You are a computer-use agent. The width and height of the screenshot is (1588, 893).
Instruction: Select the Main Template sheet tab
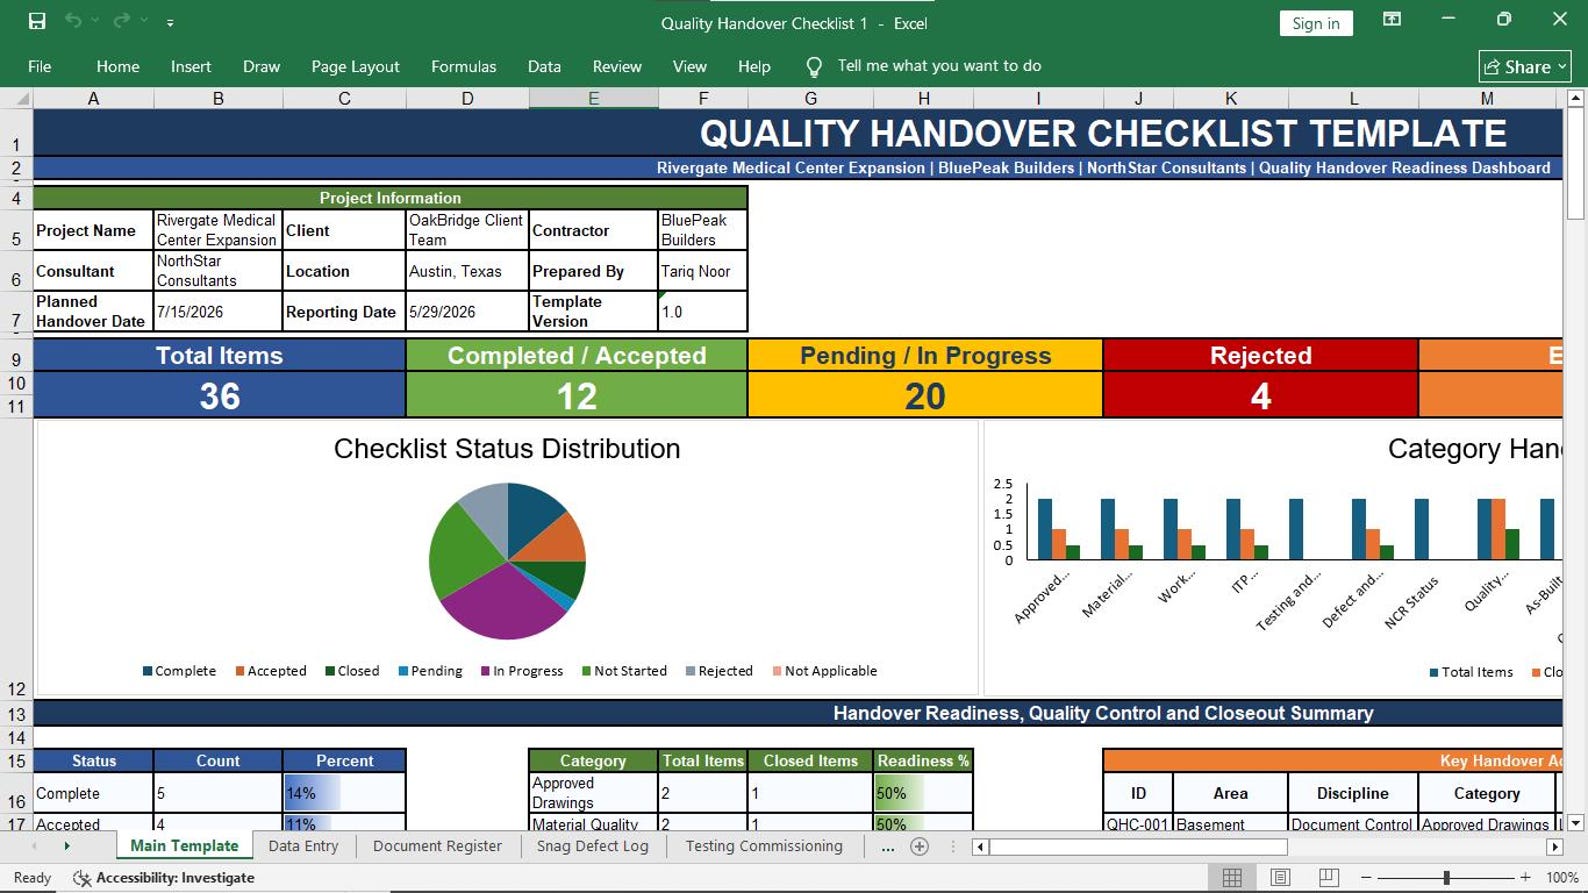pyautogui.click(x=184, y=846)
